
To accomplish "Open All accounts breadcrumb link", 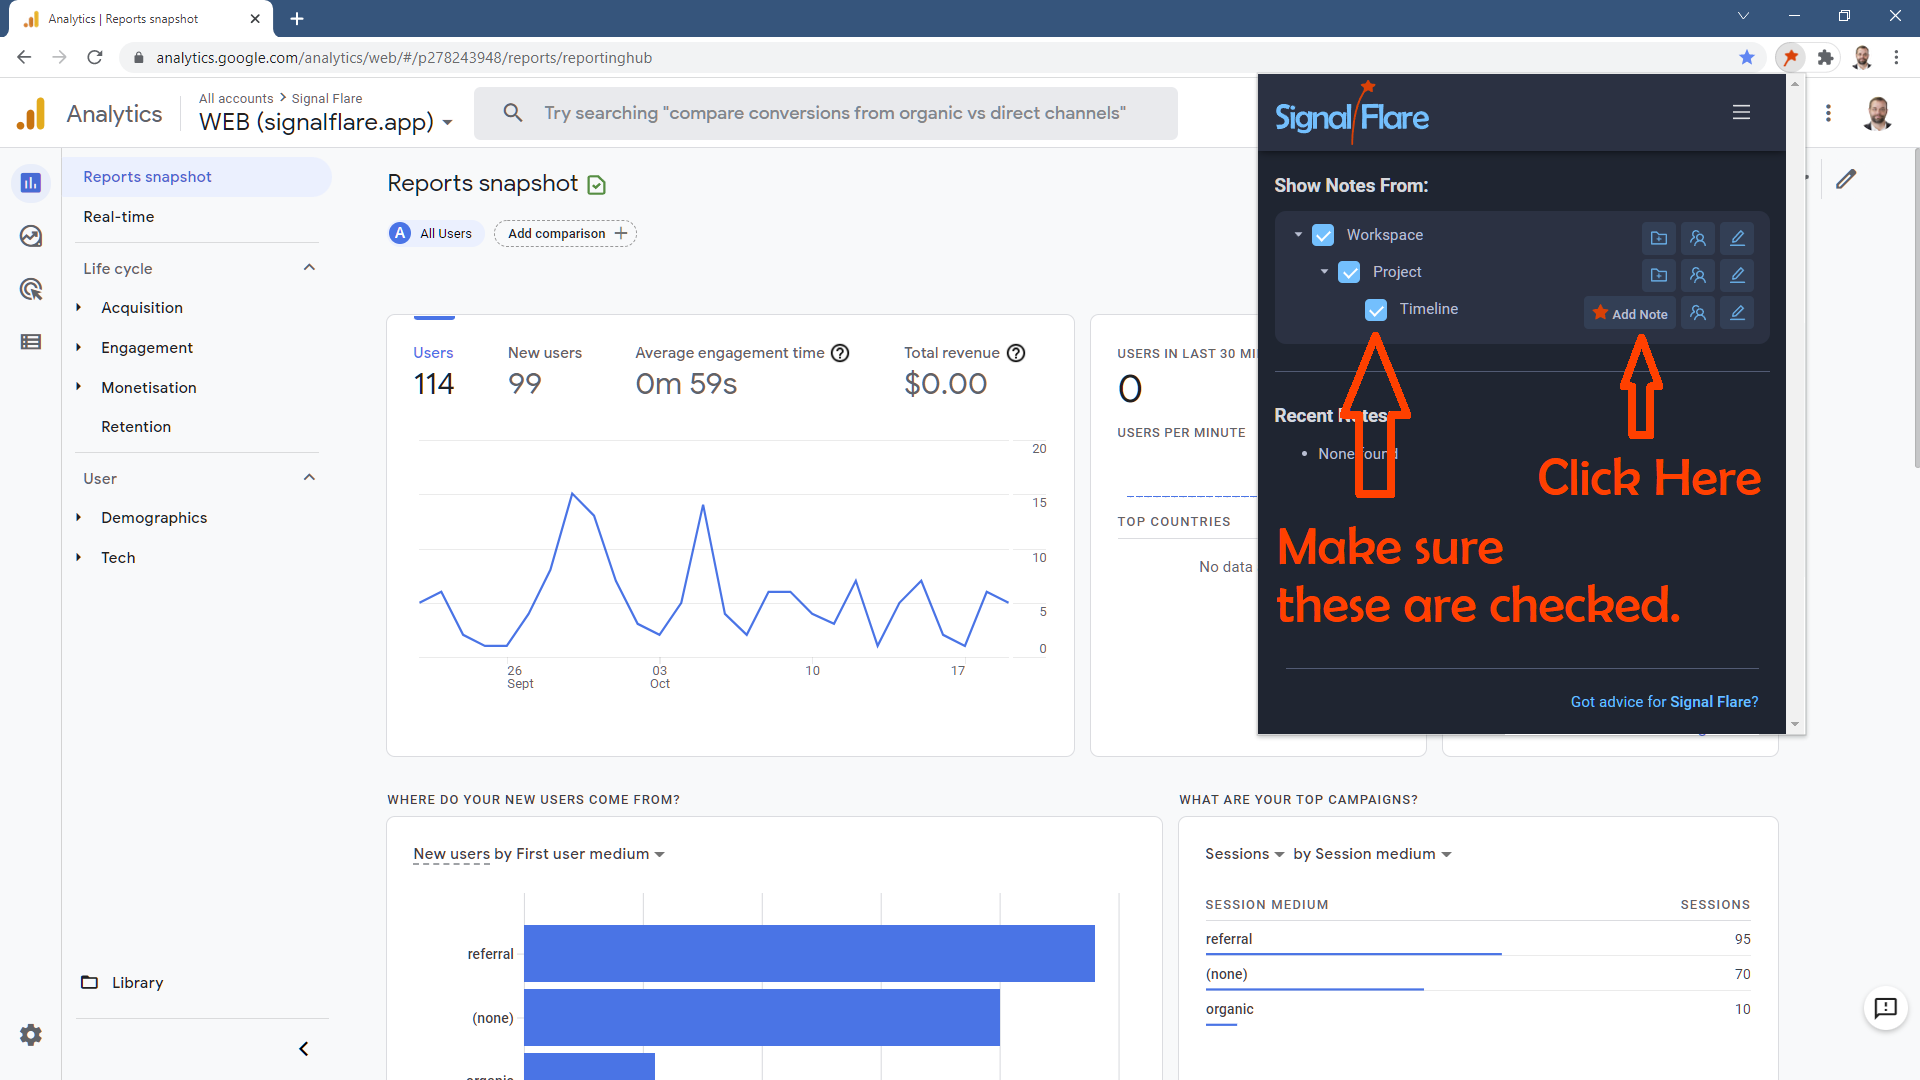I will point(235,98).
